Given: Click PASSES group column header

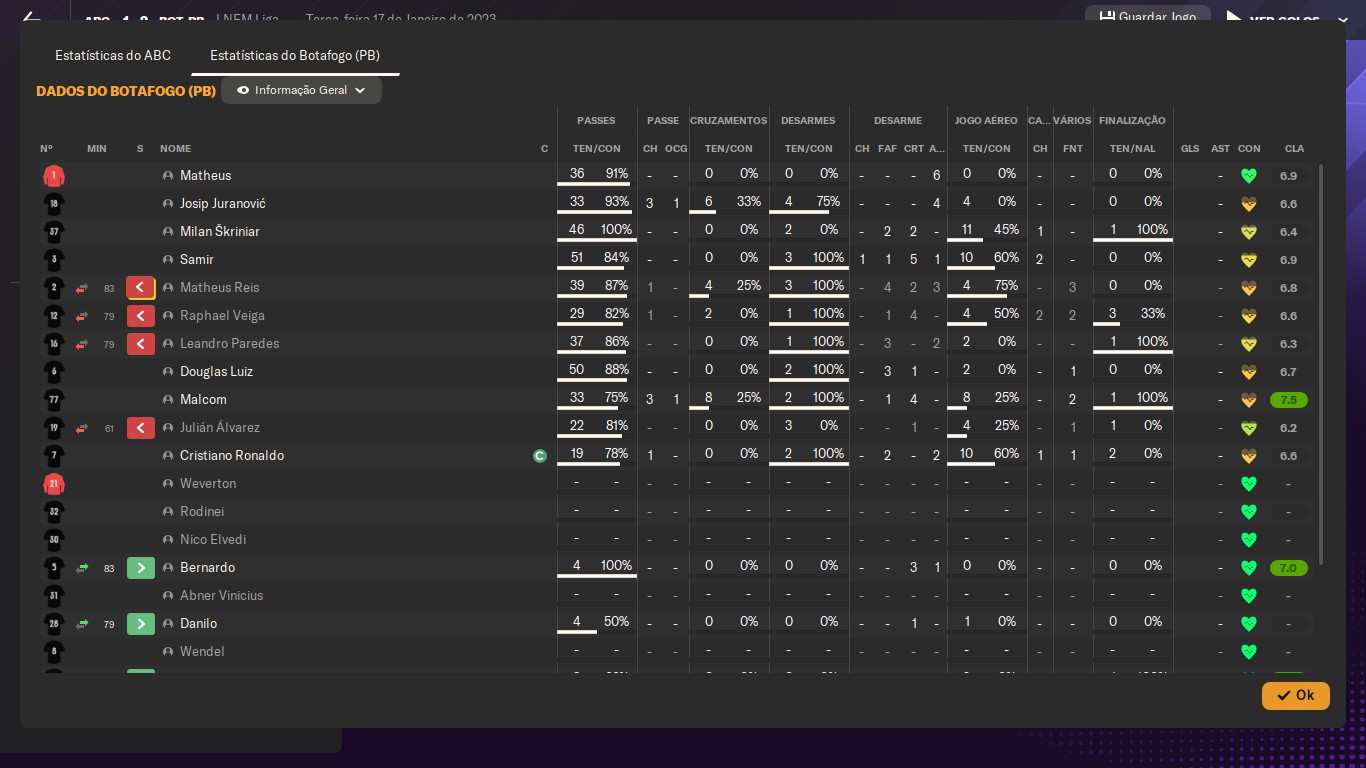Looking at the screenshot, I should pyautogui.click(x=596, y=120).
